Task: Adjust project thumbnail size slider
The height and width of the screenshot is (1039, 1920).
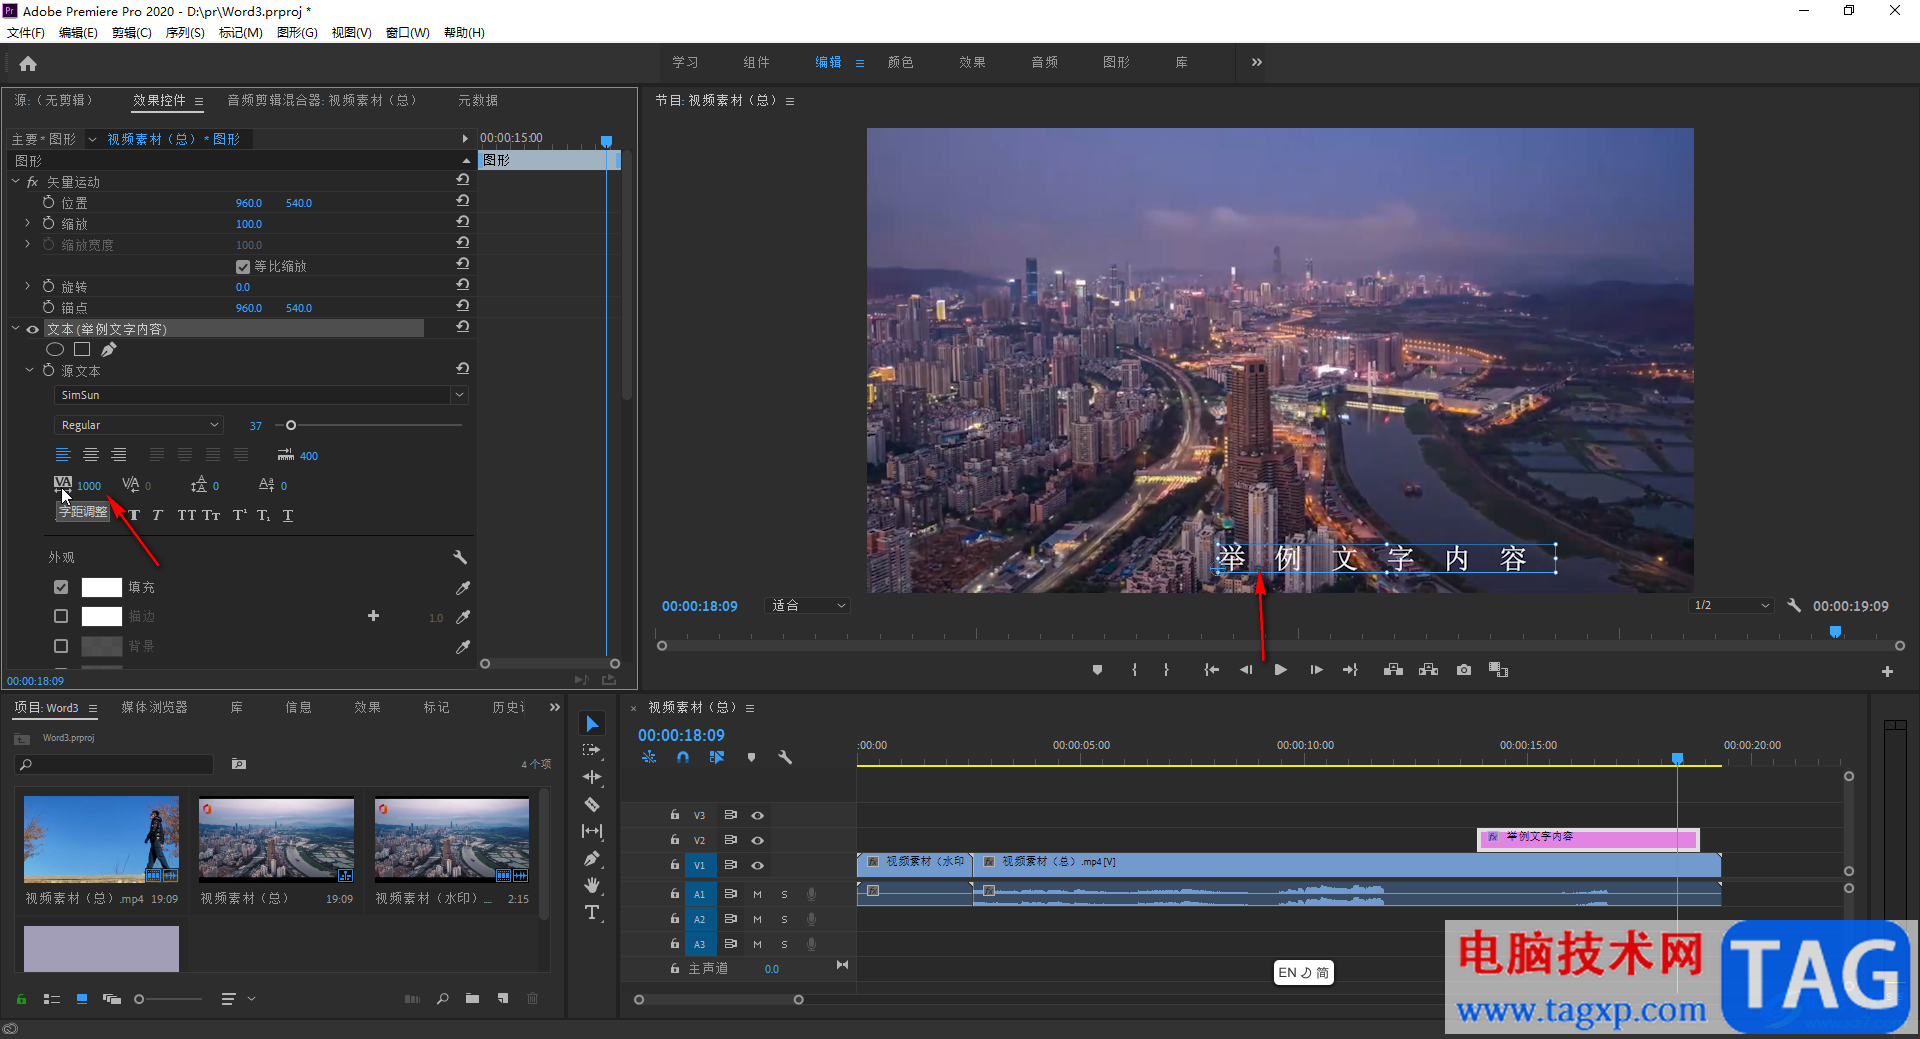Action: coord(139,999)
